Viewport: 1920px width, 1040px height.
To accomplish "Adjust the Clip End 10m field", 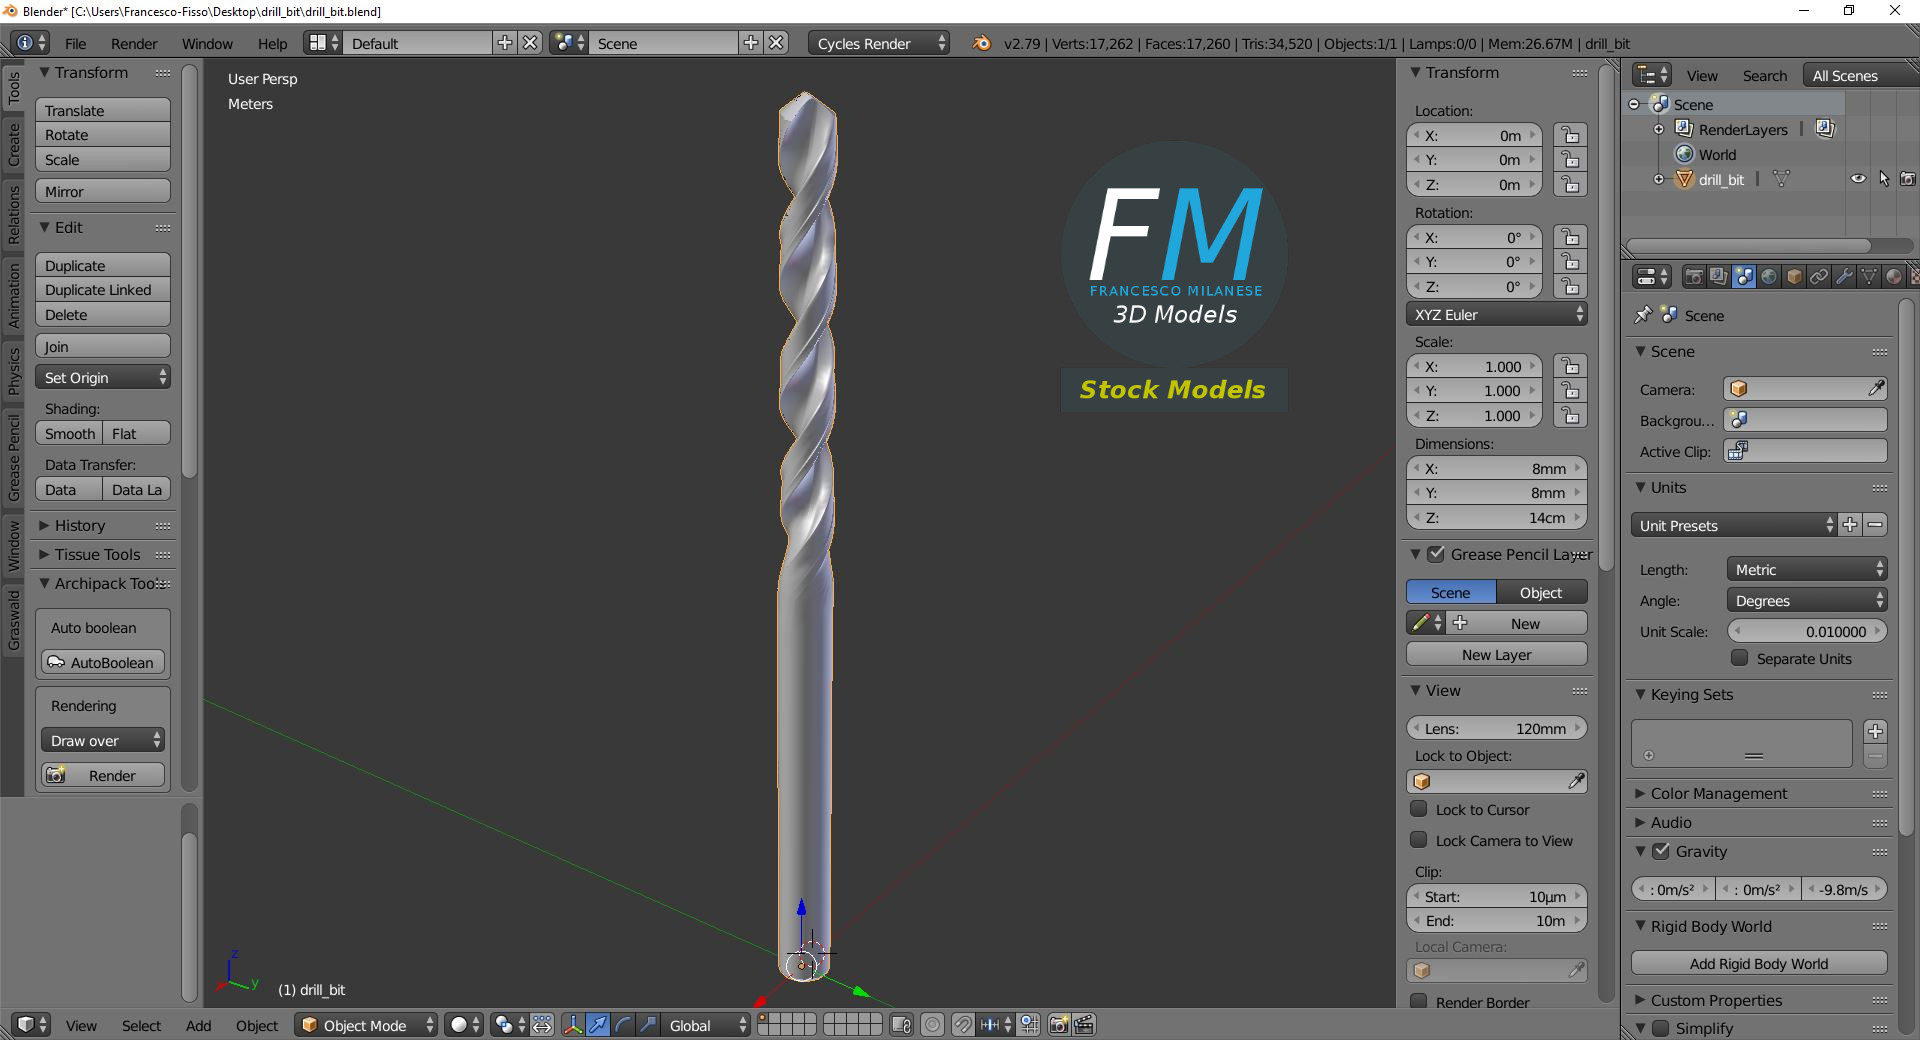I will click(1496, 920).
